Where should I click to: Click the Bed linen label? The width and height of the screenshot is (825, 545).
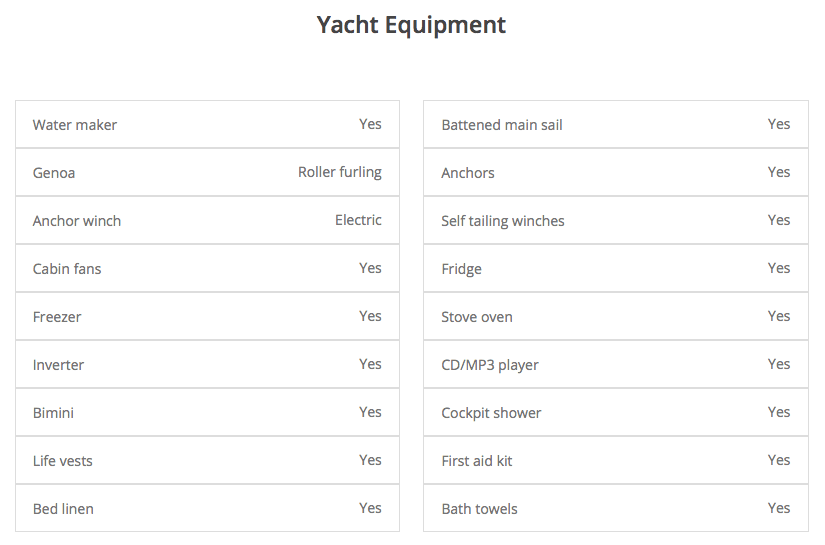(63, 509)
